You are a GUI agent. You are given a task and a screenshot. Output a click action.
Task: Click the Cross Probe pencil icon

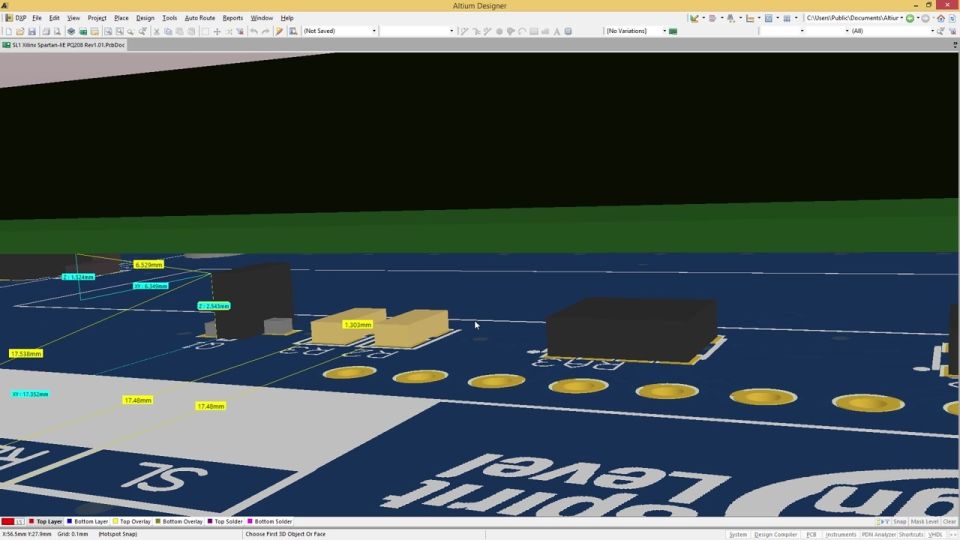(279, 31)
